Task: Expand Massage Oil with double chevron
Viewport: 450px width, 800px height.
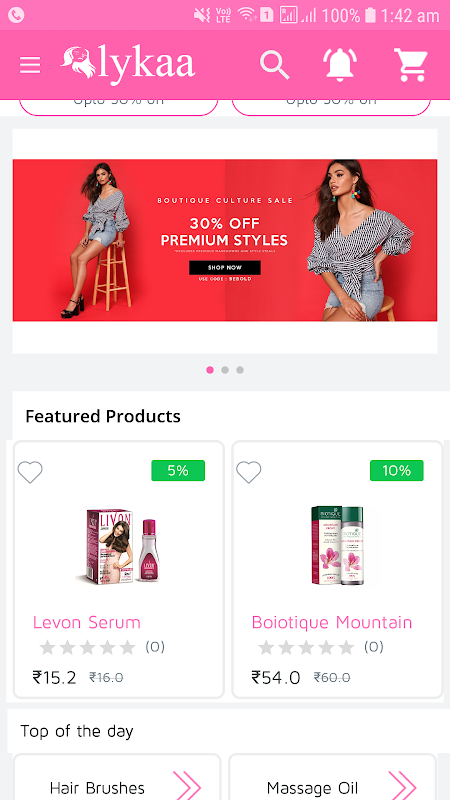Action: (x=403, y=785)
